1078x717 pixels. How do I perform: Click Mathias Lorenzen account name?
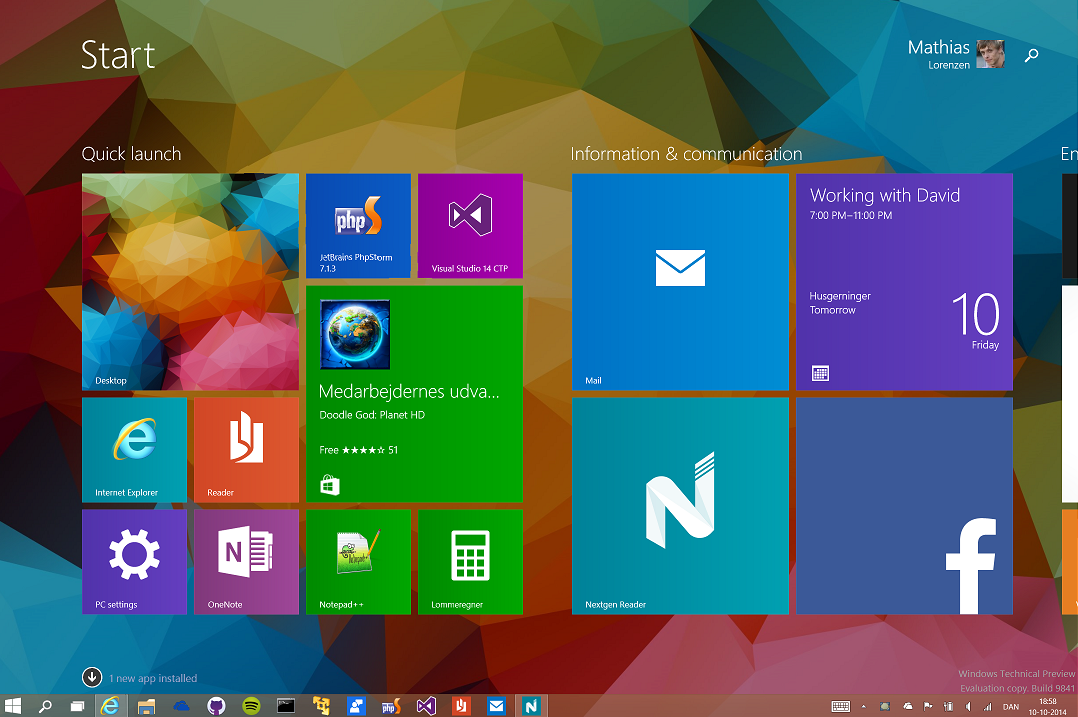pyautogui.click(x=938, y=53)
